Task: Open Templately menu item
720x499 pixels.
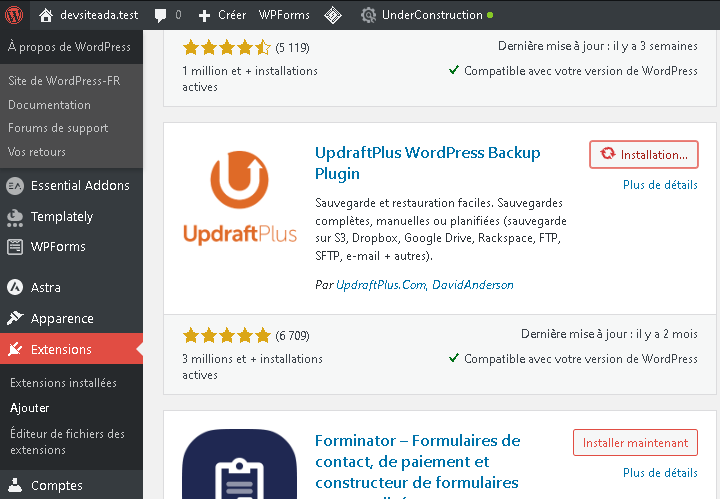Action: pyautogui.click(x=62, y=217)
